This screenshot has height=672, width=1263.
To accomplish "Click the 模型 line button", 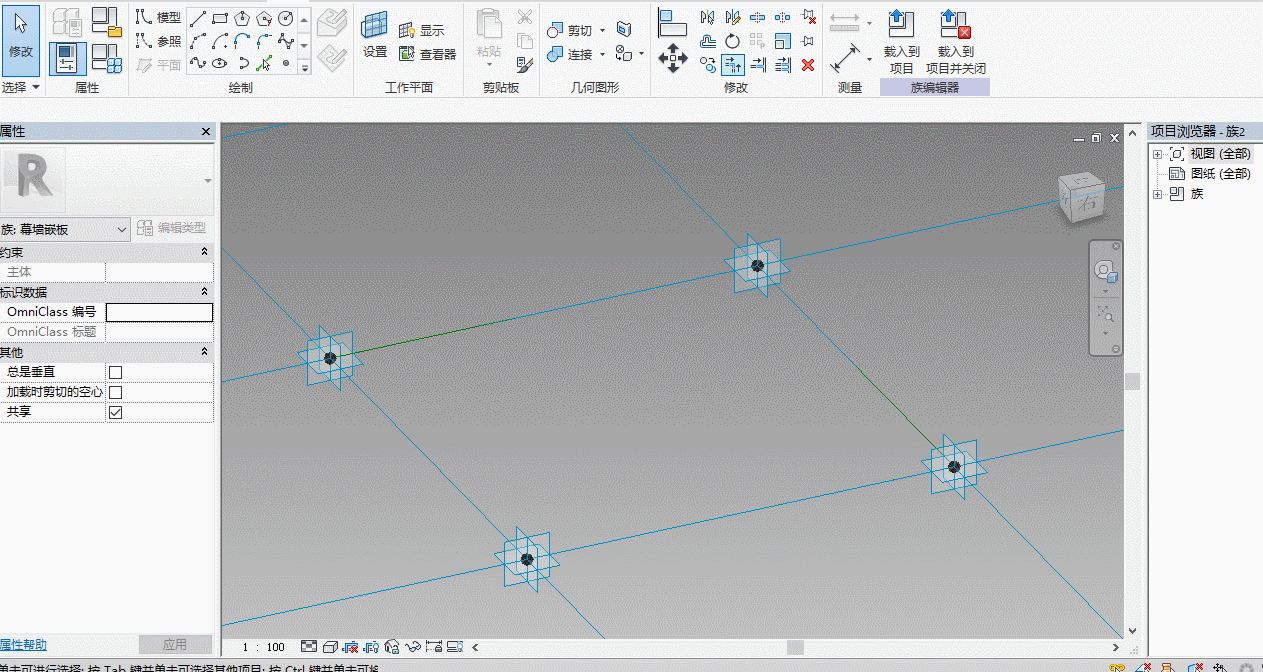I will (159, 18).
